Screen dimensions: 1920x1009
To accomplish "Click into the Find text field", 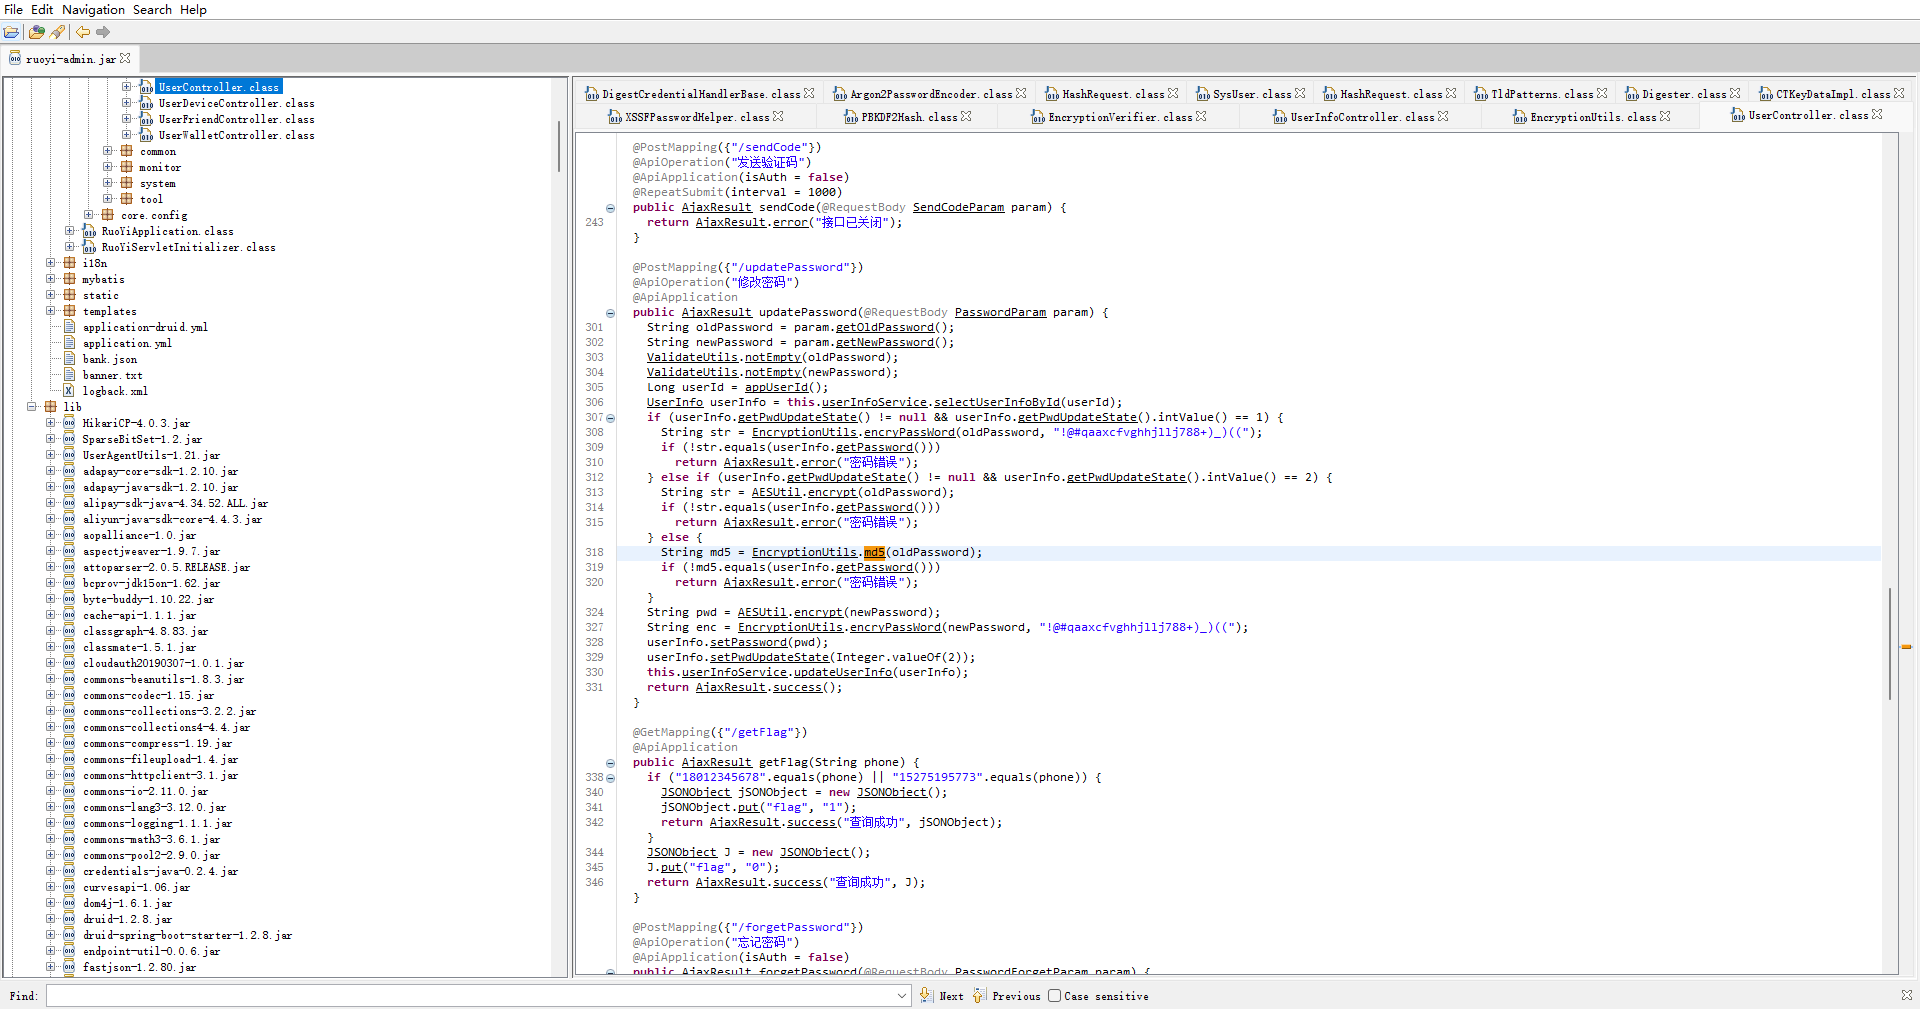I will 470,995.
